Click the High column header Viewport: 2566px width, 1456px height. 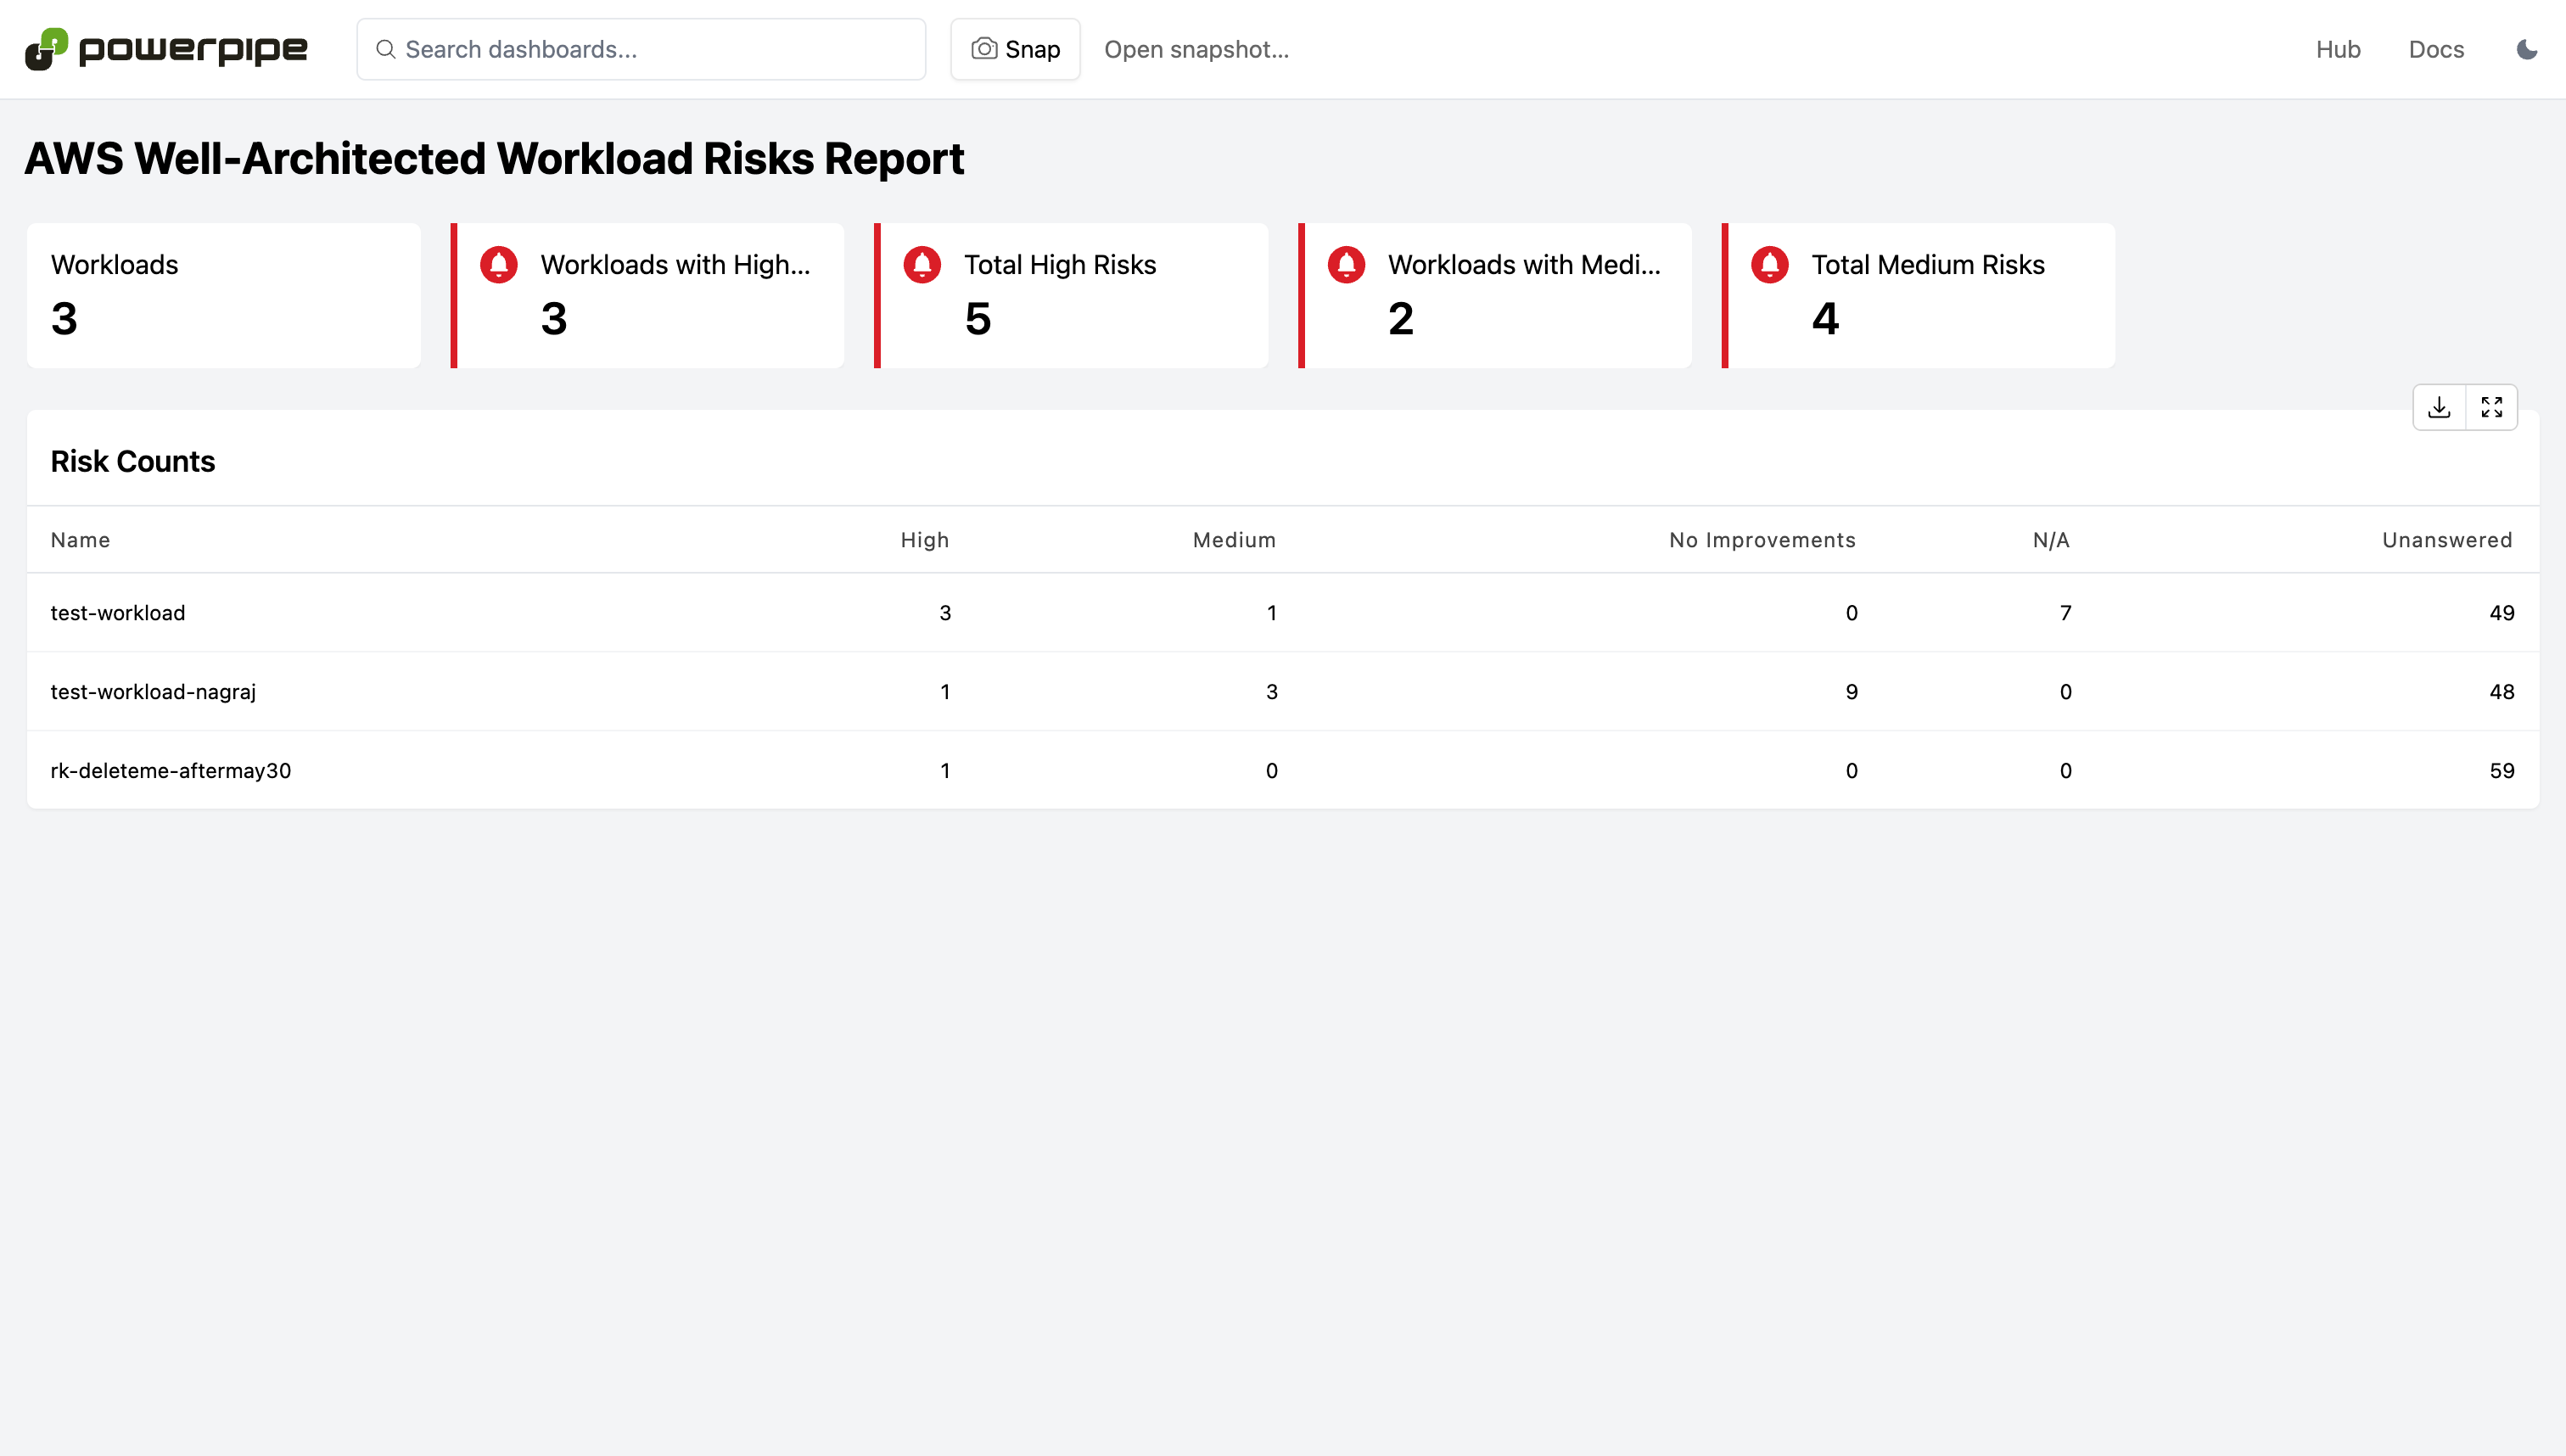[924, 540]
